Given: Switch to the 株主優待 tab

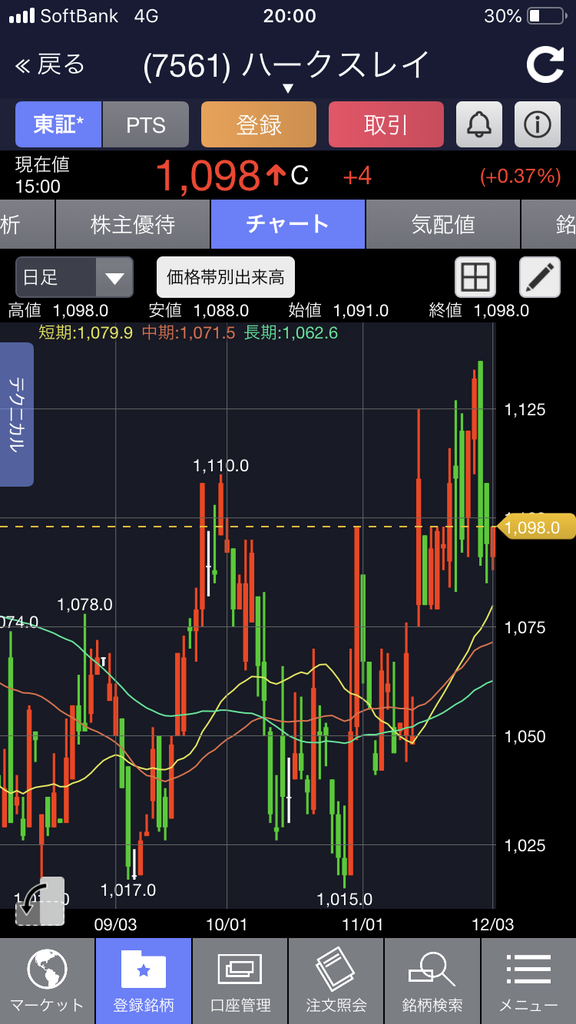Looking at the screenshot, I should click(x=133, y=225).
